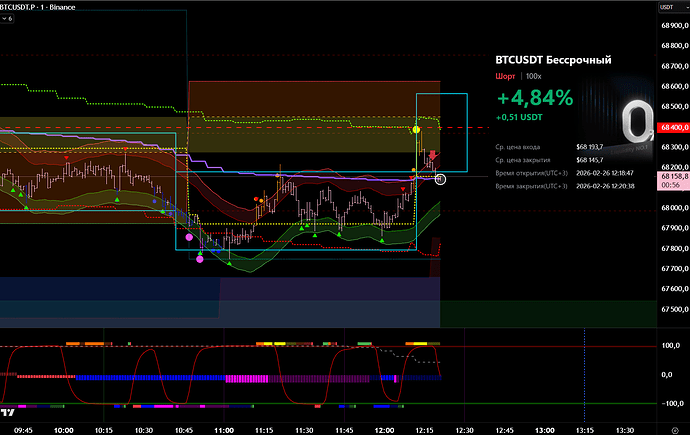Click the red 68 400,0 price label
This screenshot has width=690, height=435.
pos(672,128)
